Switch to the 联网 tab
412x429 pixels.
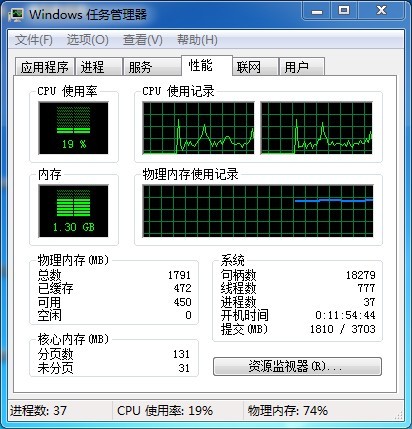[x=255, y=67]
